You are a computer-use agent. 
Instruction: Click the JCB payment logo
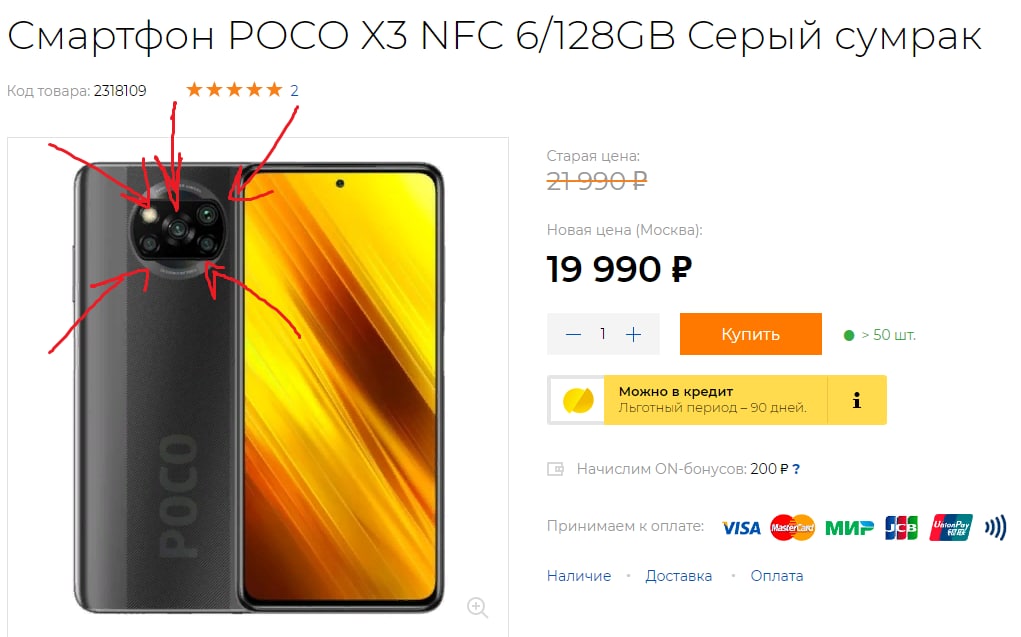click(901, 528)
